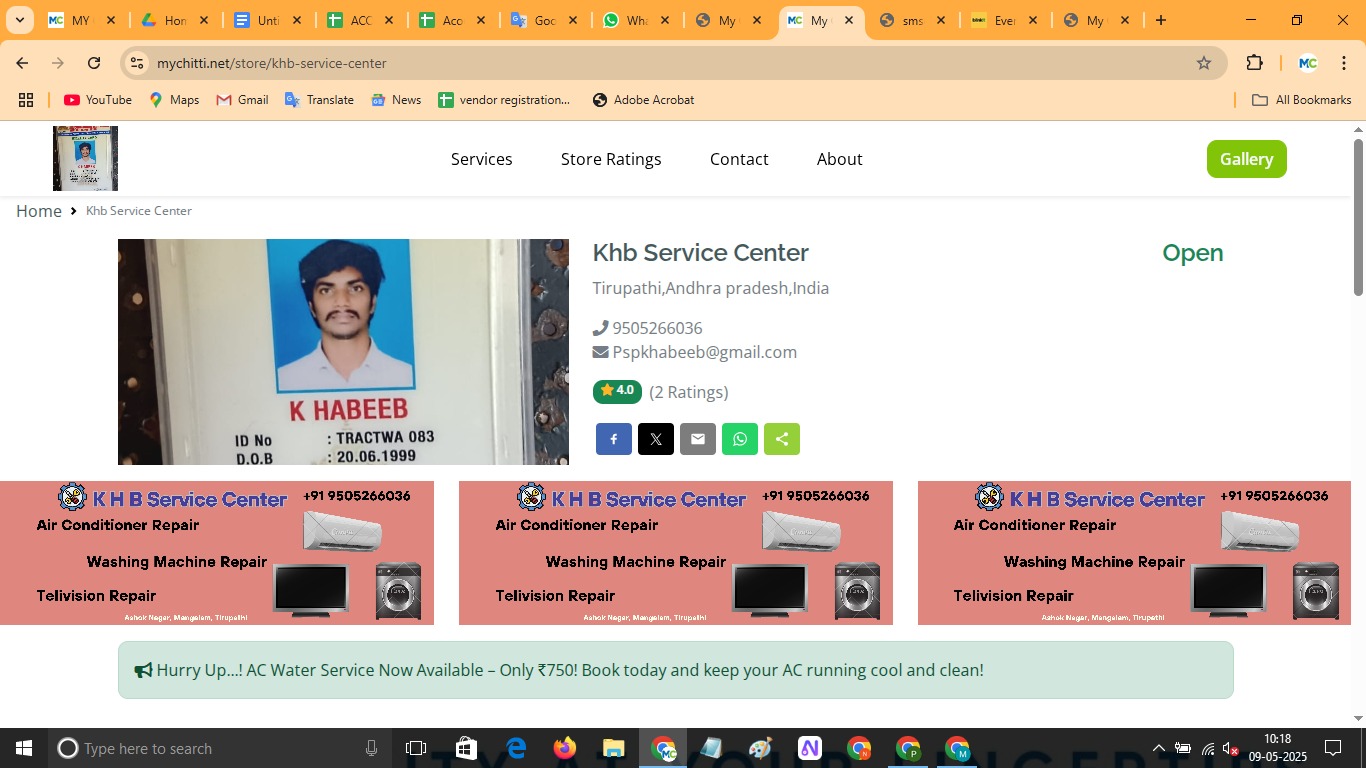Share store via X icon
Screen dimensions: 1366x768
coord(656,439)
